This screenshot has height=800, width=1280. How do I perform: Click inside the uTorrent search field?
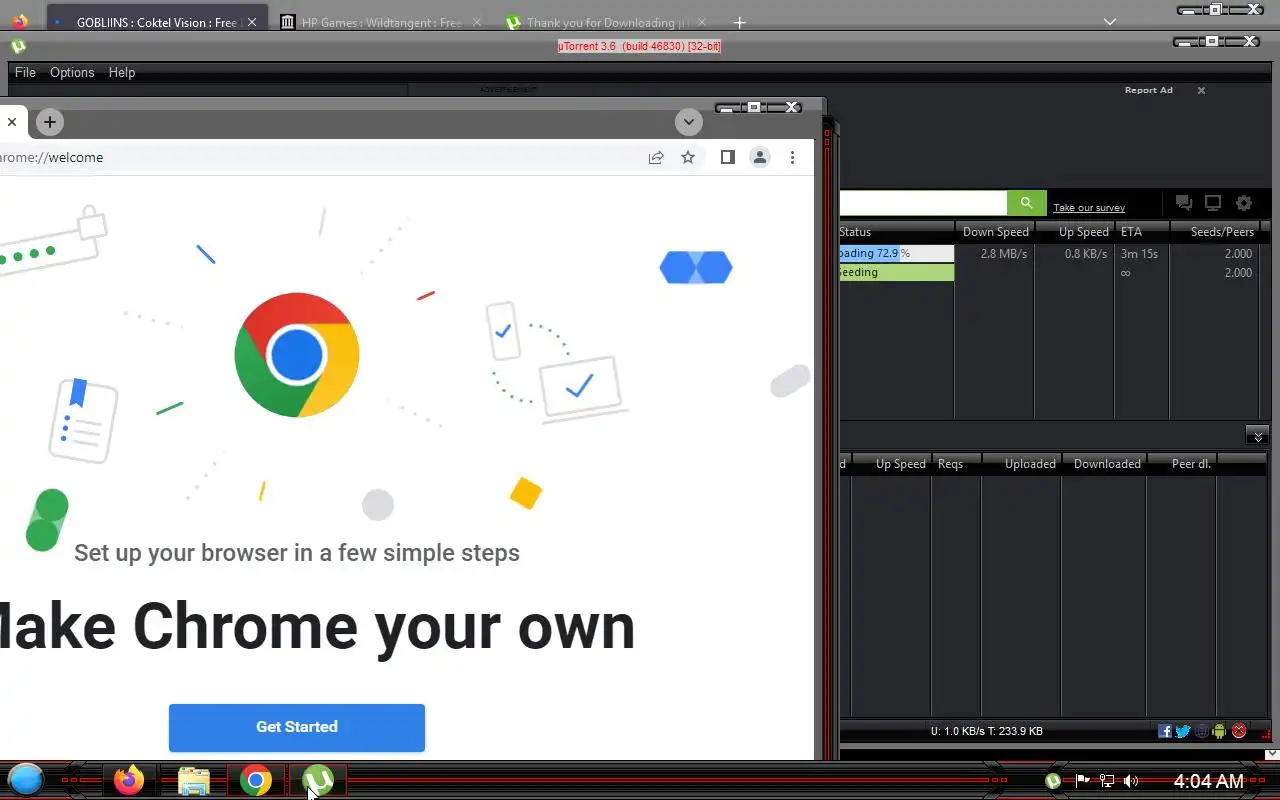tap(922, 203)
